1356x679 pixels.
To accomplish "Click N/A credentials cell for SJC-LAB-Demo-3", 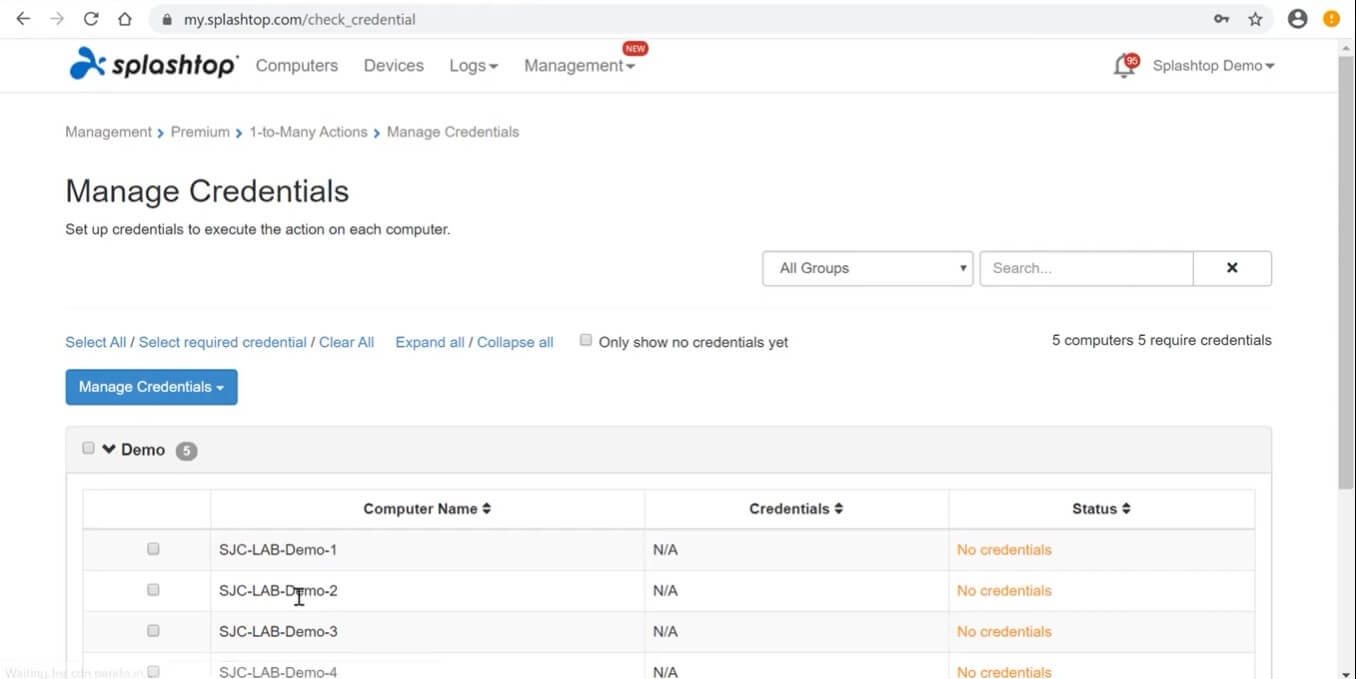I will 665,632.
